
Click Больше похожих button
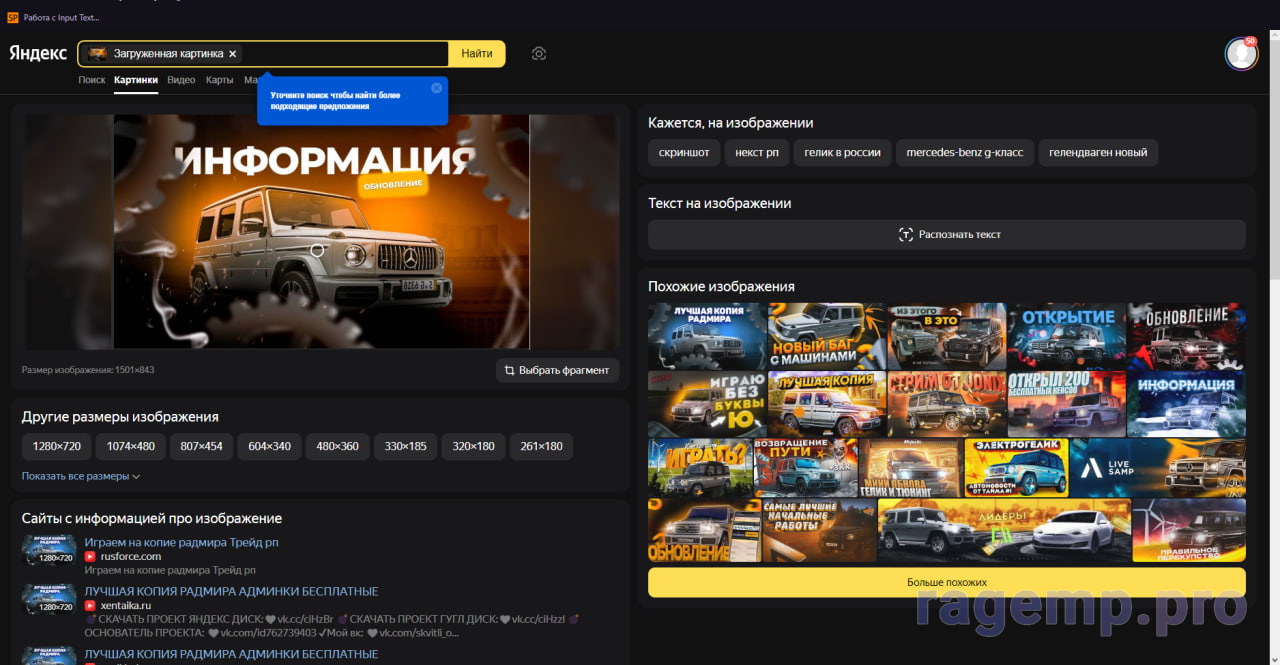pos(947,582)
